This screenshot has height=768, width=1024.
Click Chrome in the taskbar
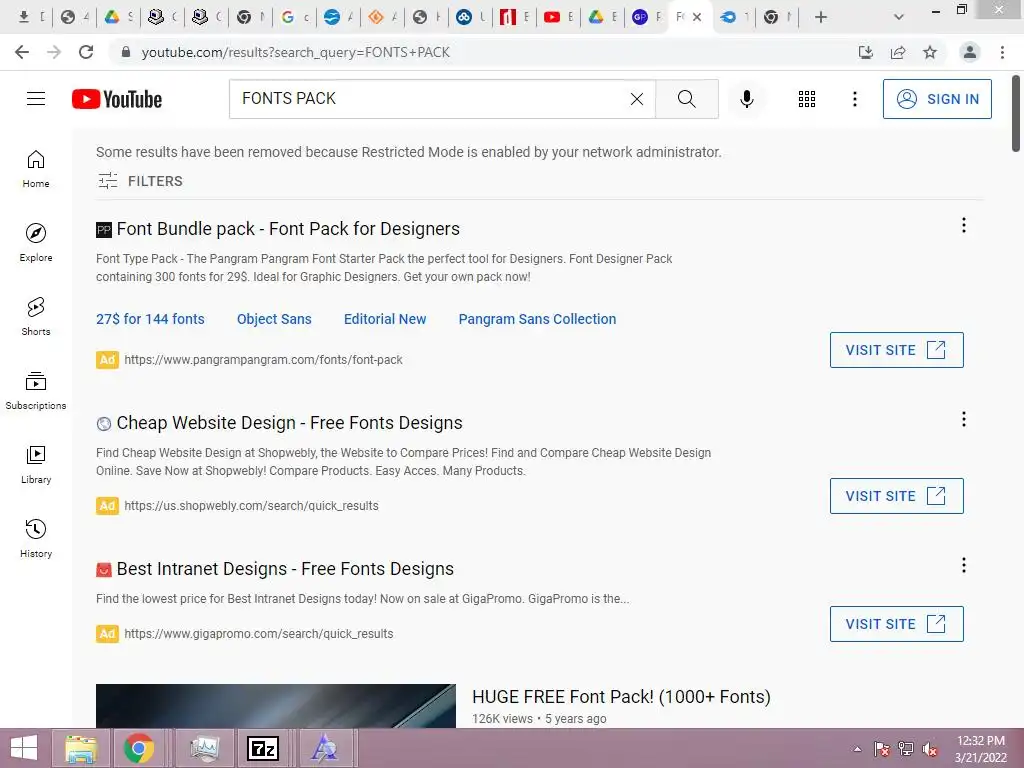point(138,748)
